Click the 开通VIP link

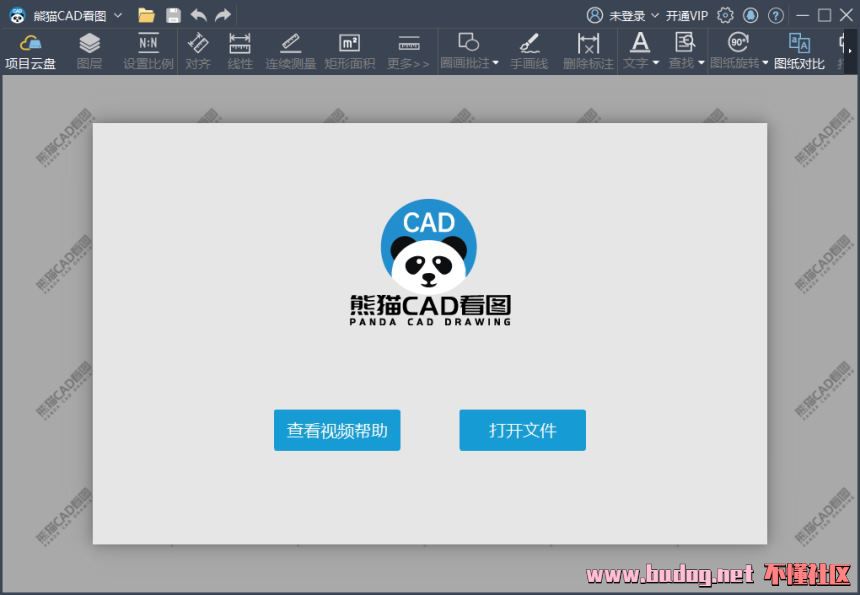(x=687, y=15)
